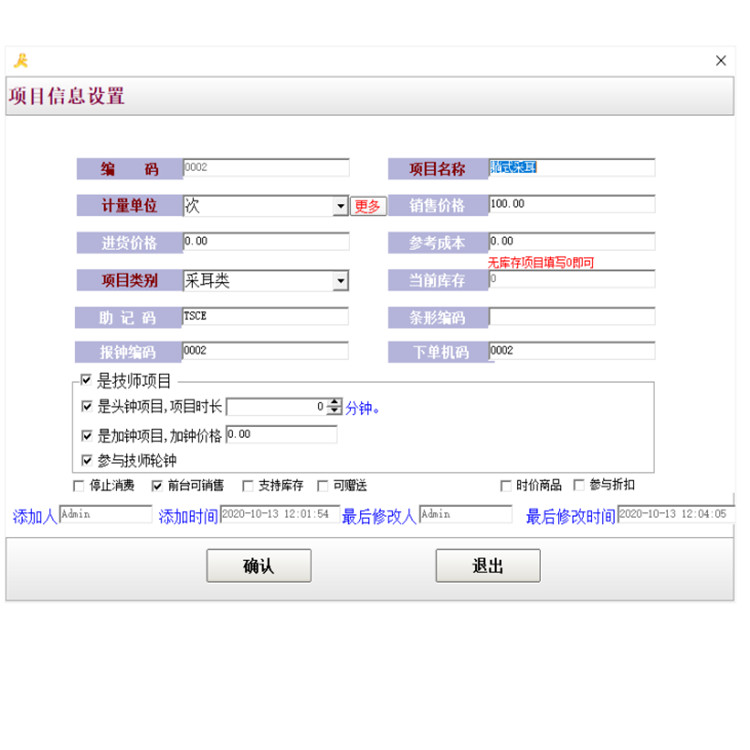Uncheck 参与技师轮钟 checkbox

pos(87,461)
